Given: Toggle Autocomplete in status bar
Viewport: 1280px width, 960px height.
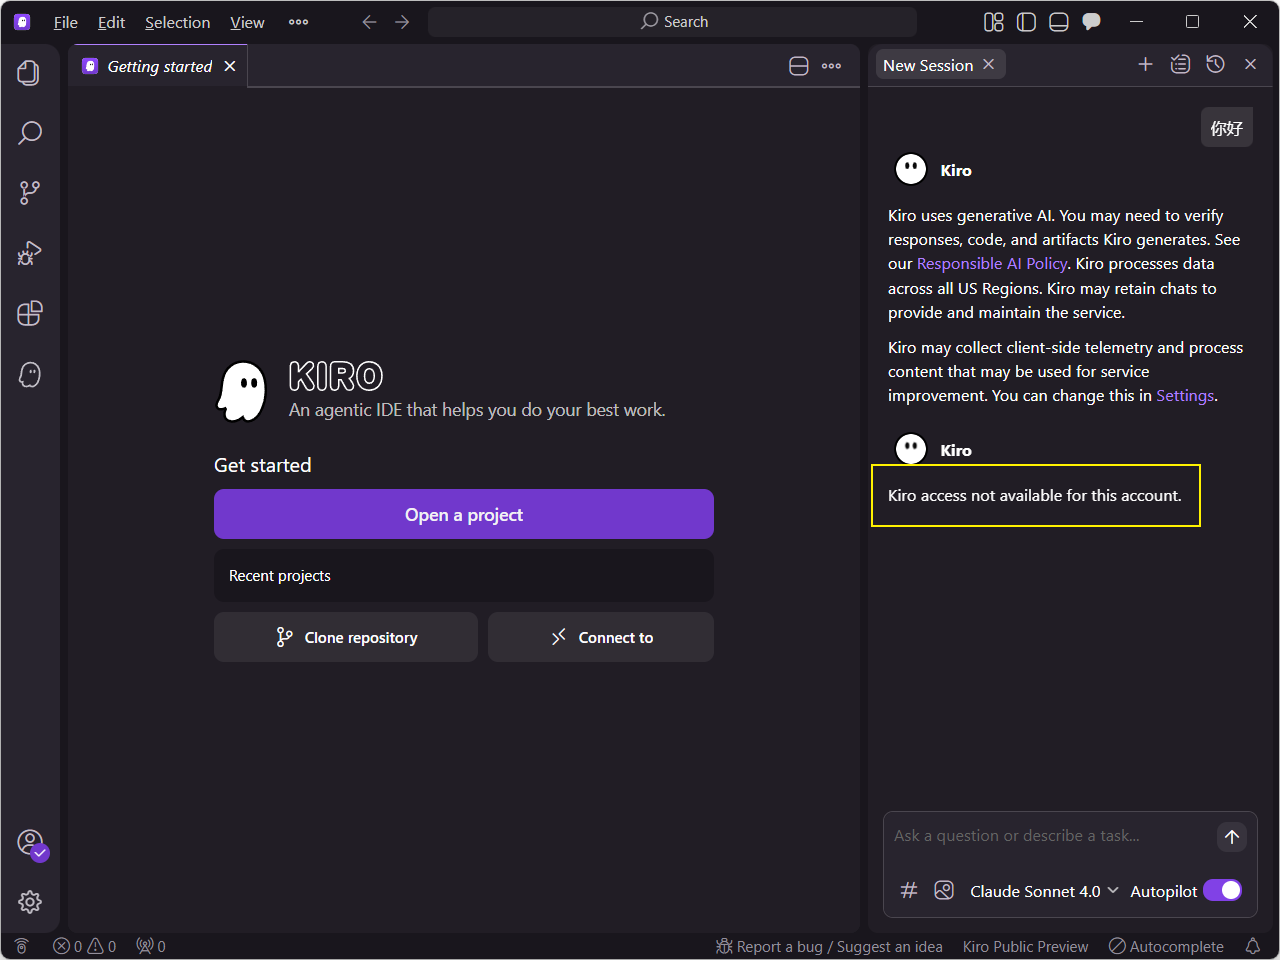Looking at the screenshot, I should (x=1166, y=946).
